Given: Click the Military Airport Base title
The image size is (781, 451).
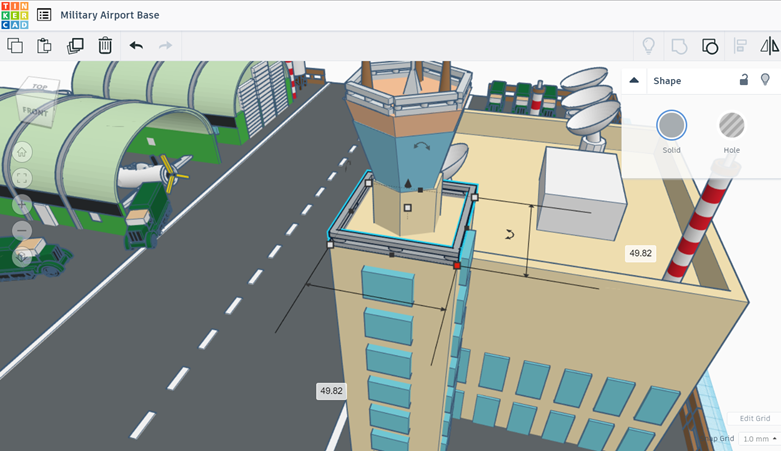Looking at the screenshot, I should click(x=110, y=15).
